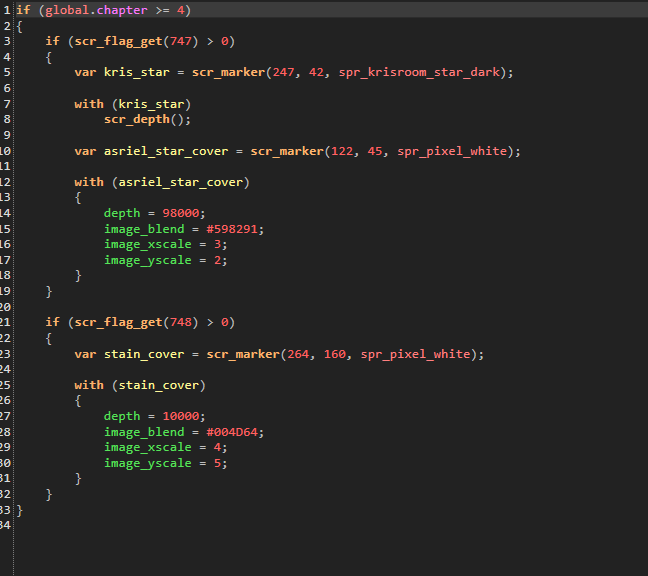648x576 pixels.
Task: Click the variable name "kris_star" on line 5
Action: click(136, 72)
